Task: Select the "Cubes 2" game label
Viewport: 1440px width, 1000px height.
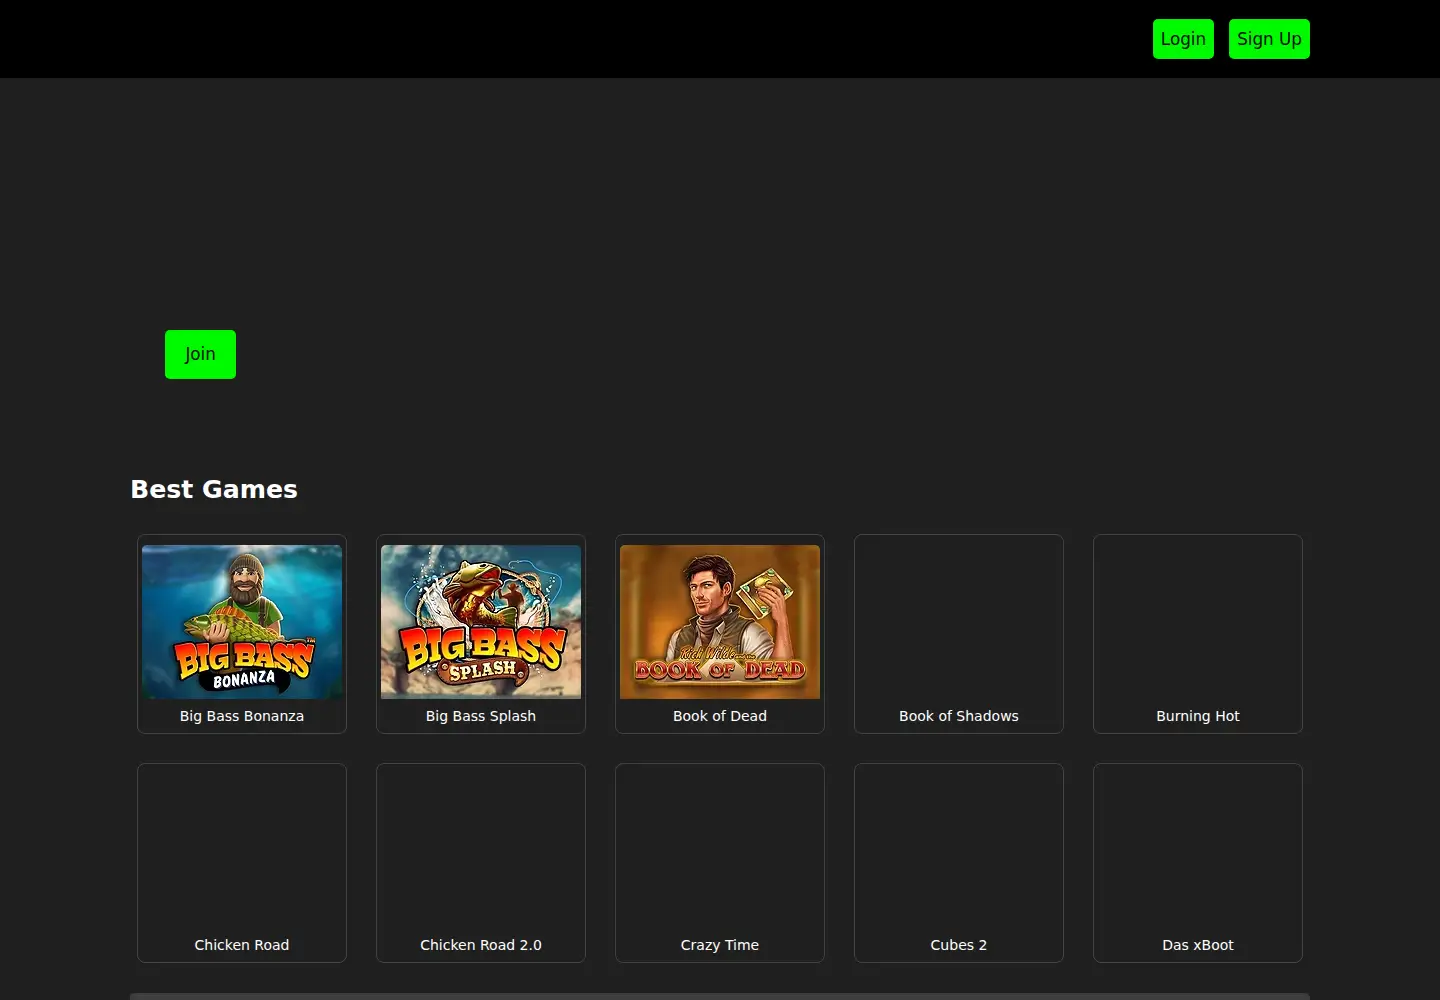Action: 959,945
